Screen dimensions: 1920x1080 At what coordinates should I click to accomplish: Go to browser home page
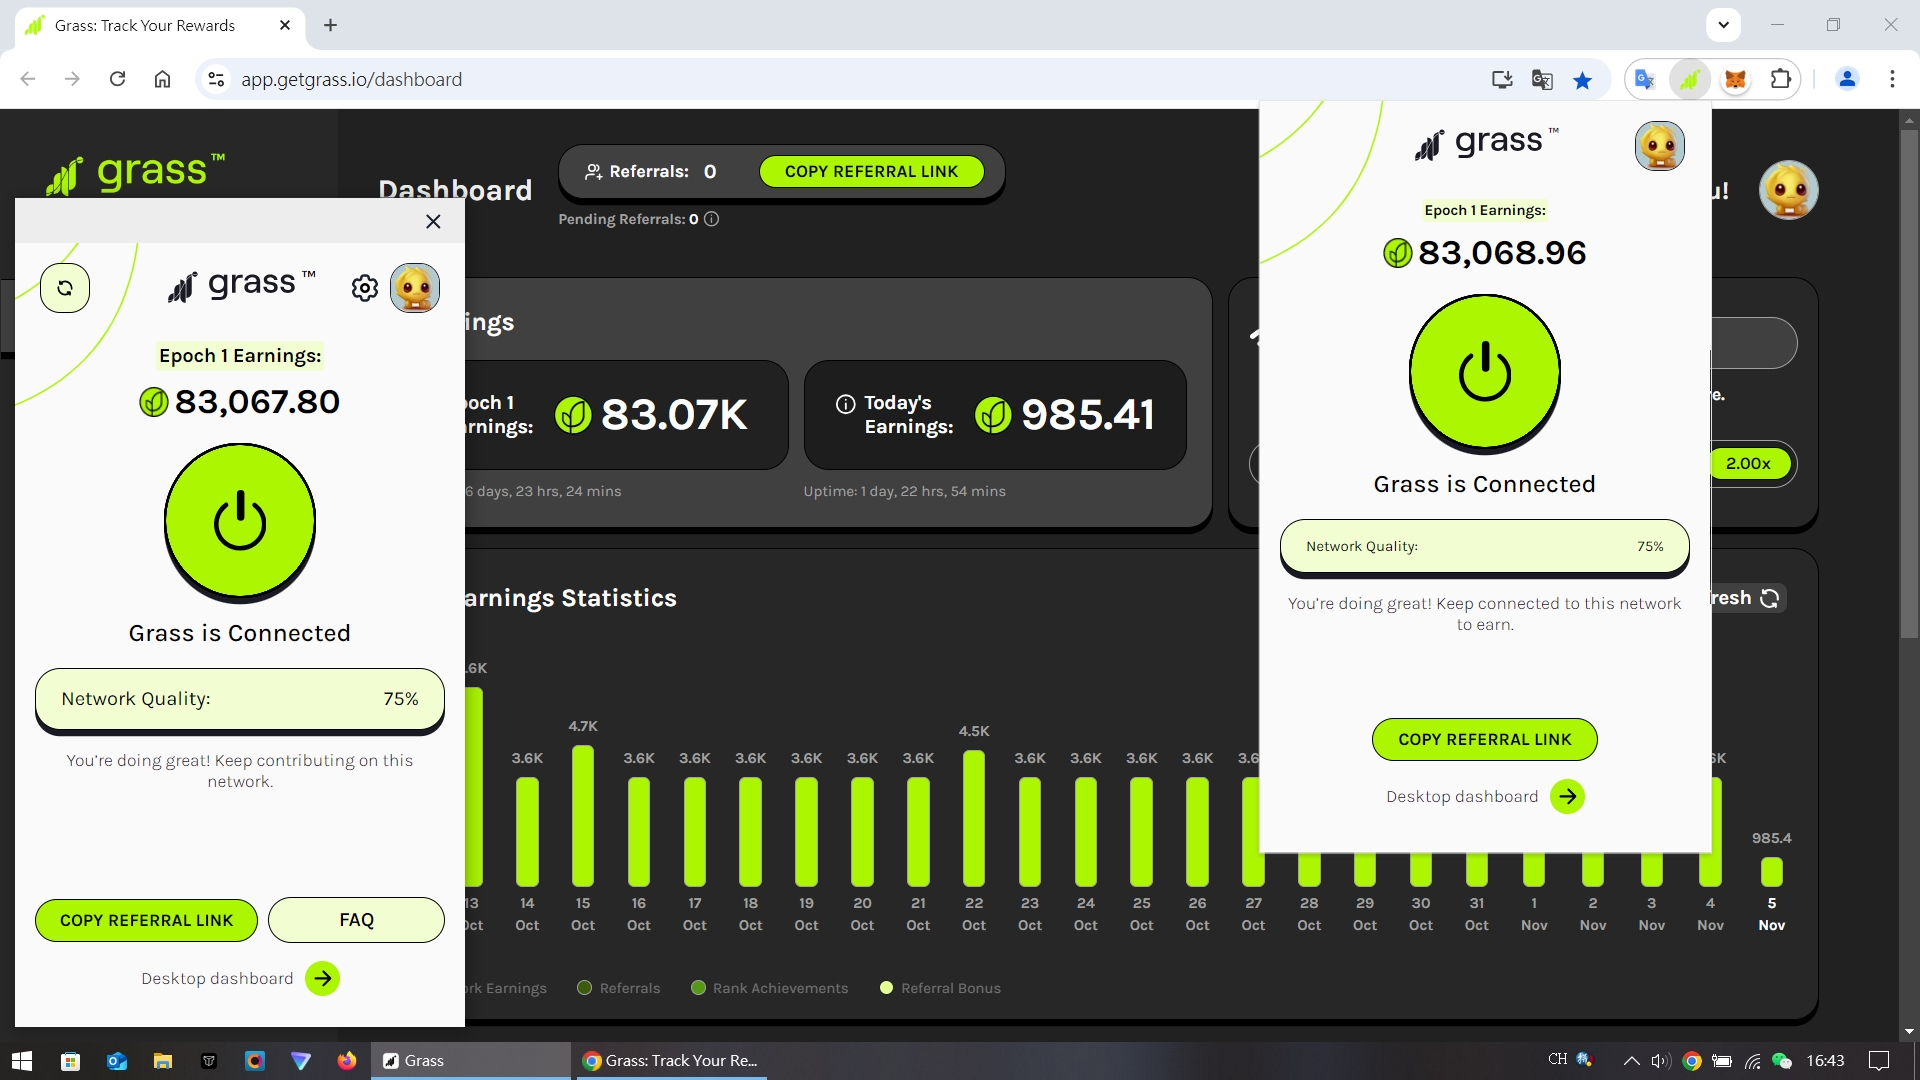pyautogui.click(x=162, y=79)
